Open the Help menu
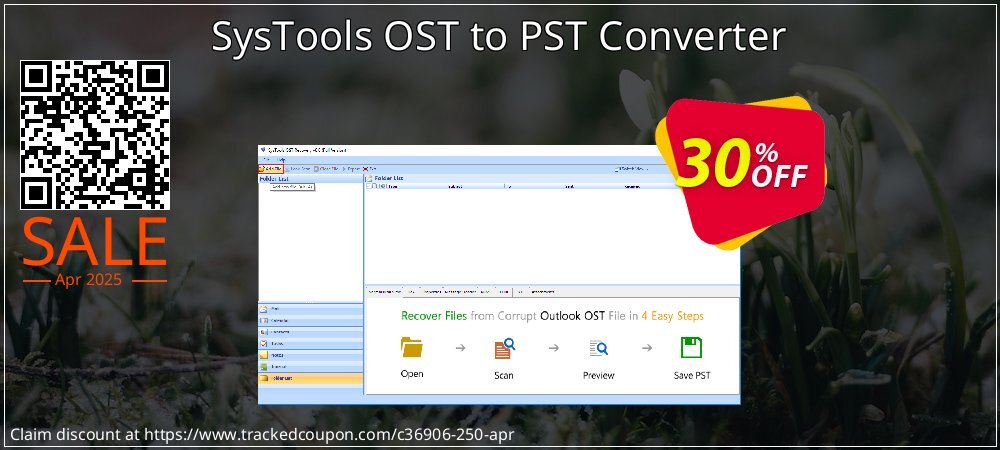 (x=281, y=159)
